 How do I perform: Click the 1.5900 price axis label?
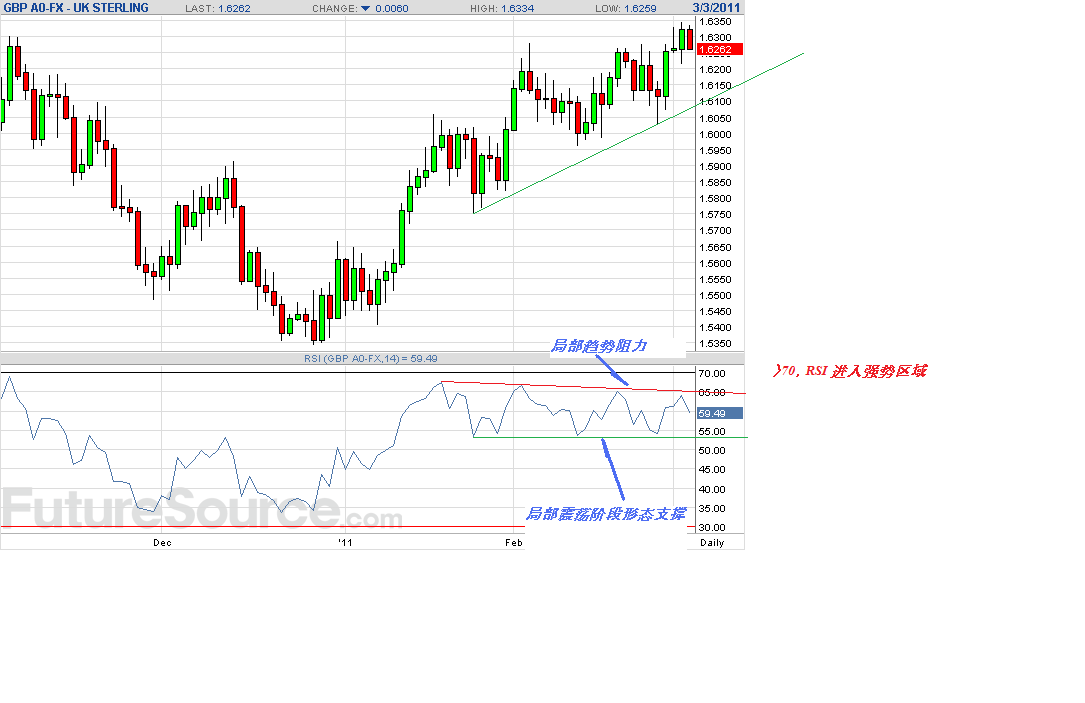pos(715,166)
